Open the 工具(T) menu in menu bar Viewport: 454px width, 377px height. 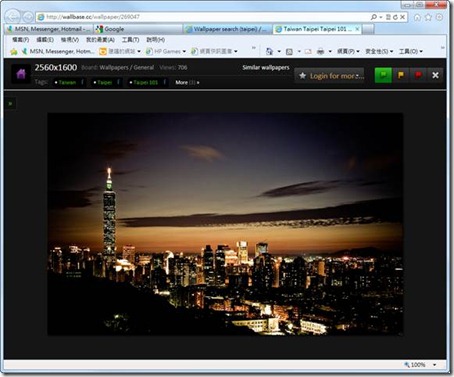tap(130, 40)
